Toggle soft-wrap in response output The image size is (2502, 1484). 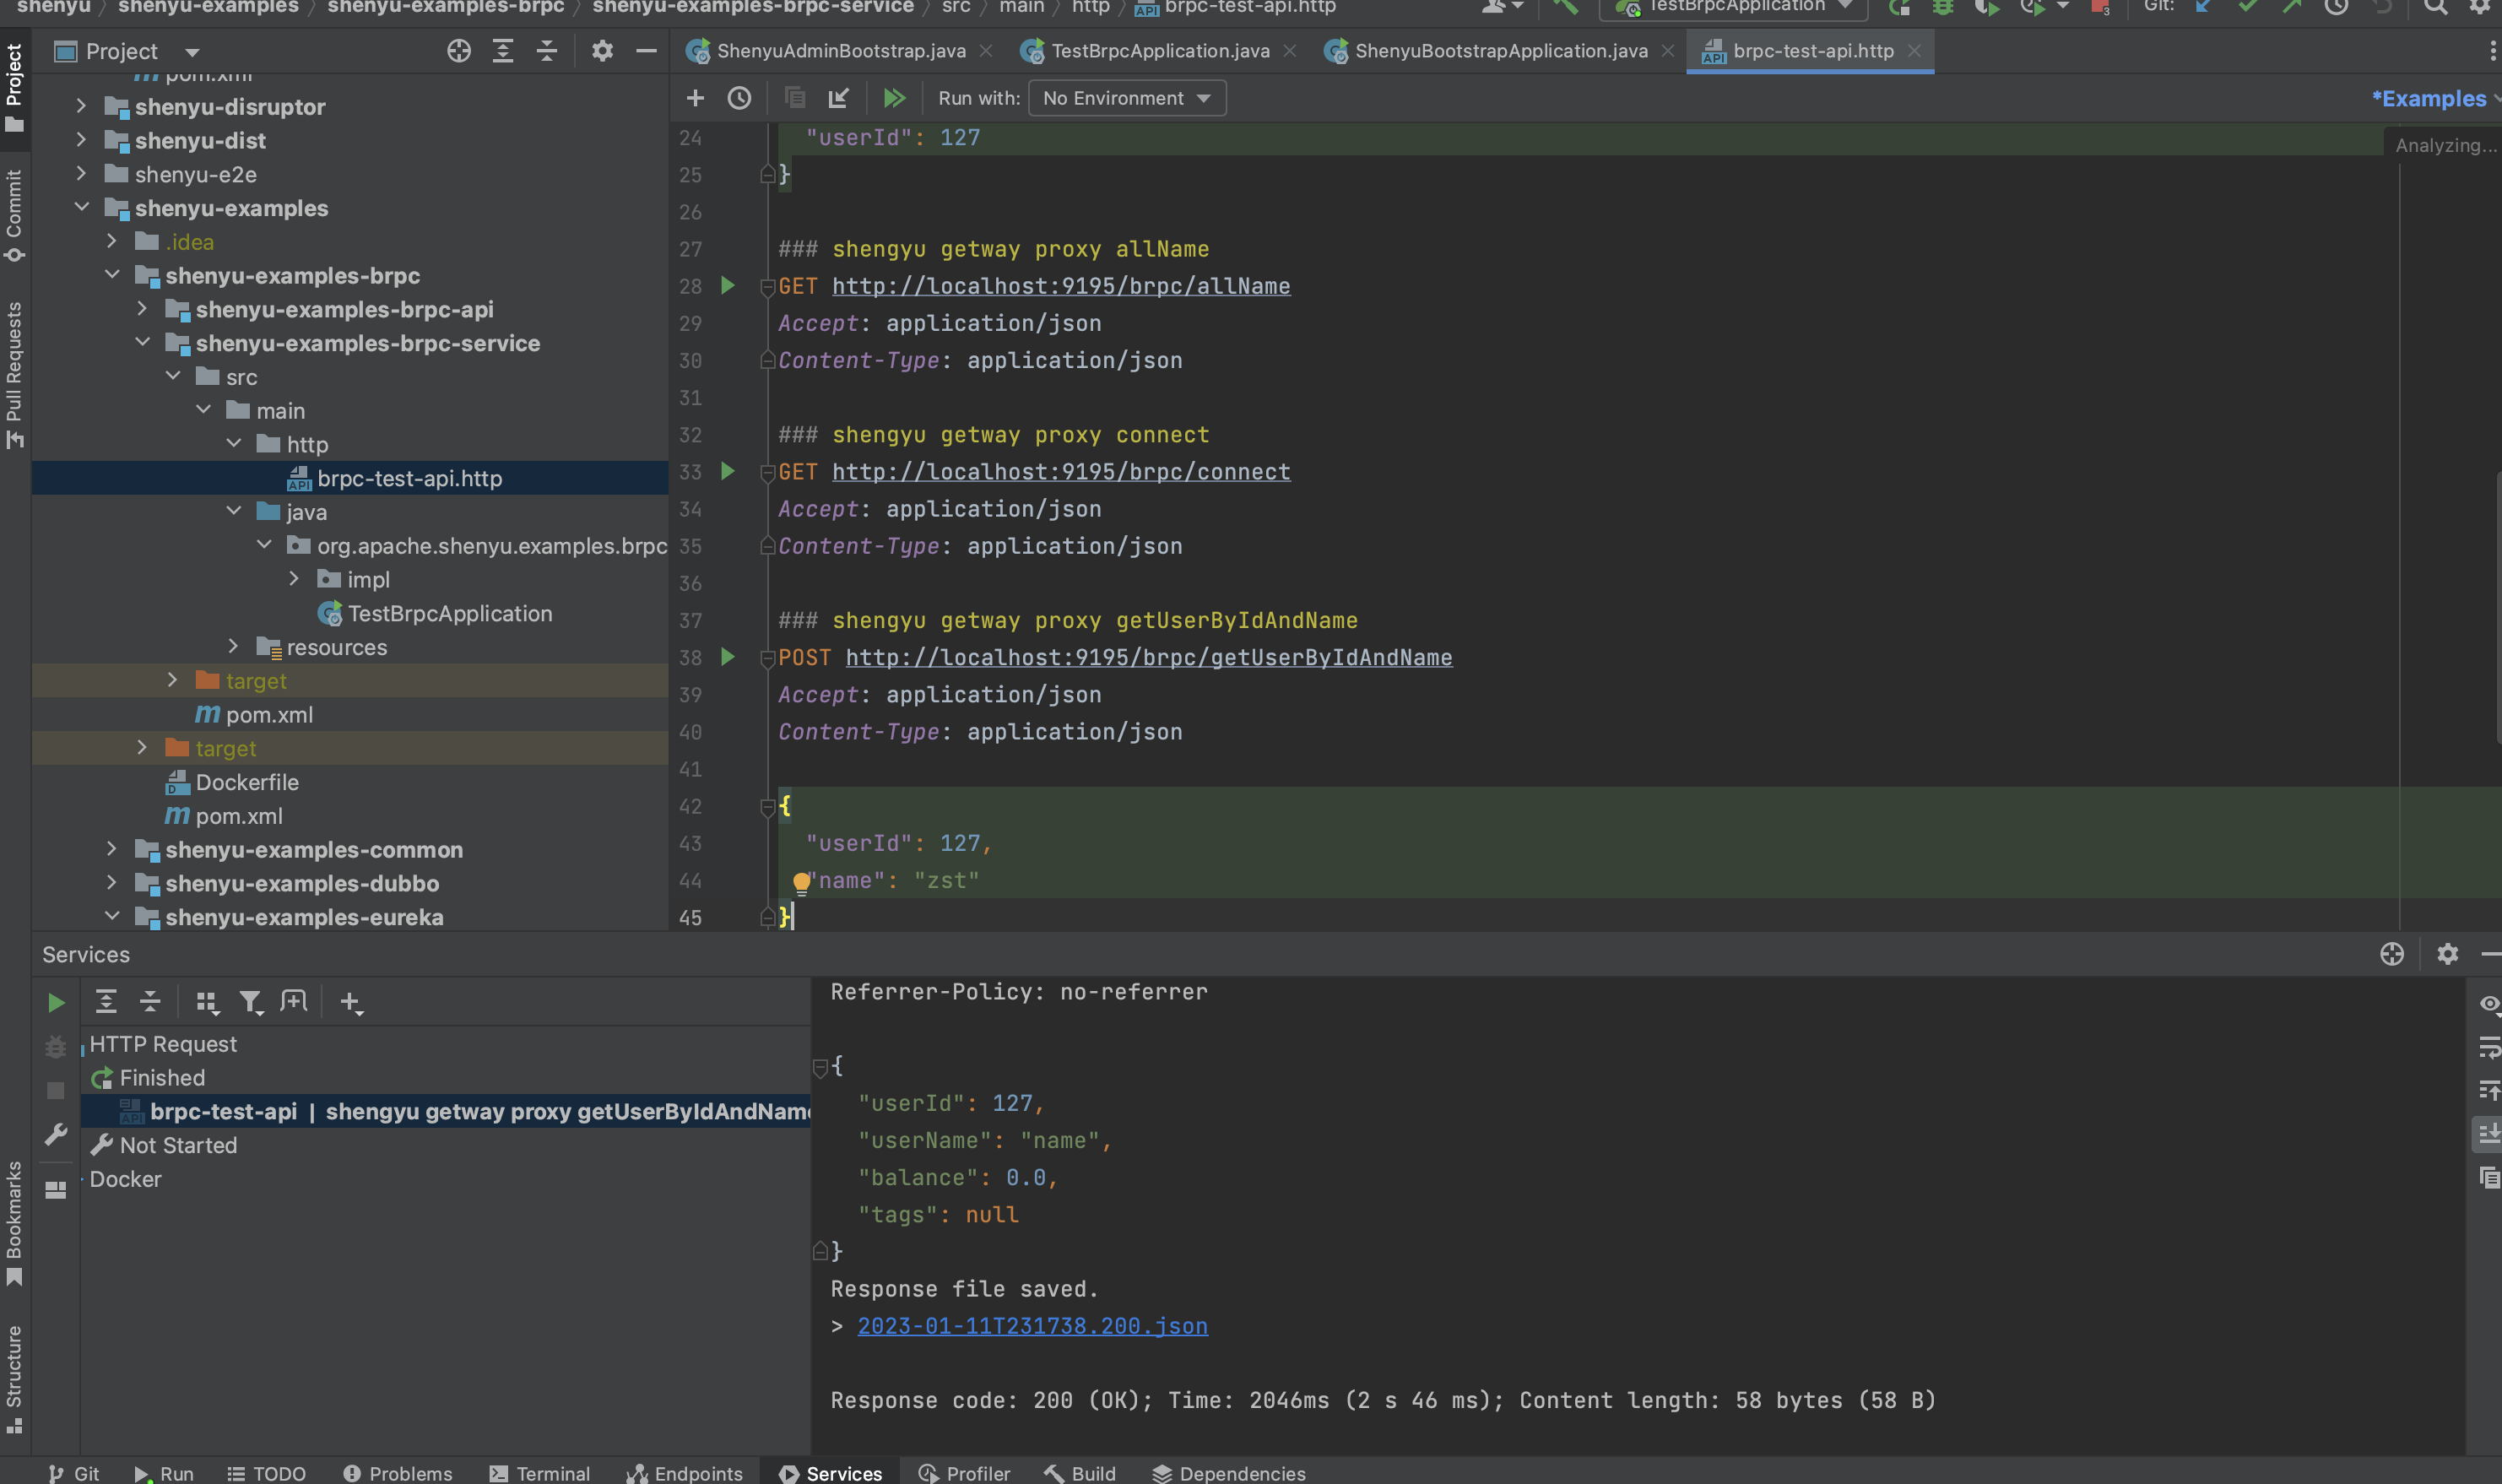click(2489, 1047)
